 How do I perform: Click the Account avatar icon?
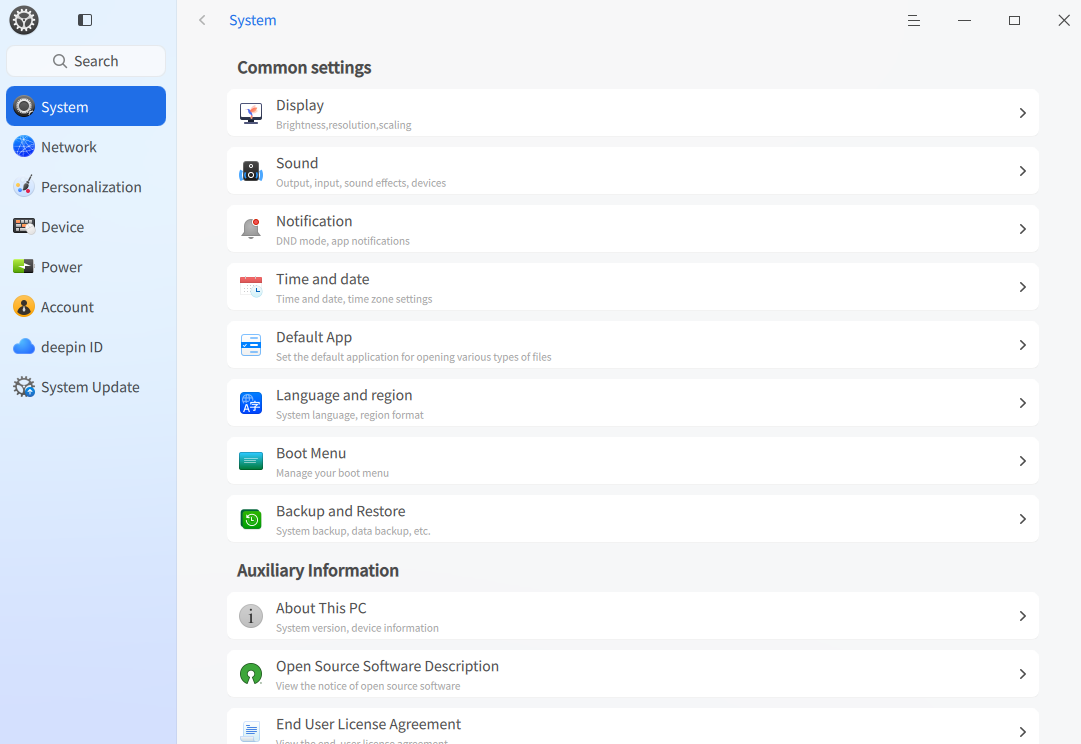click(x=24, y=306)
